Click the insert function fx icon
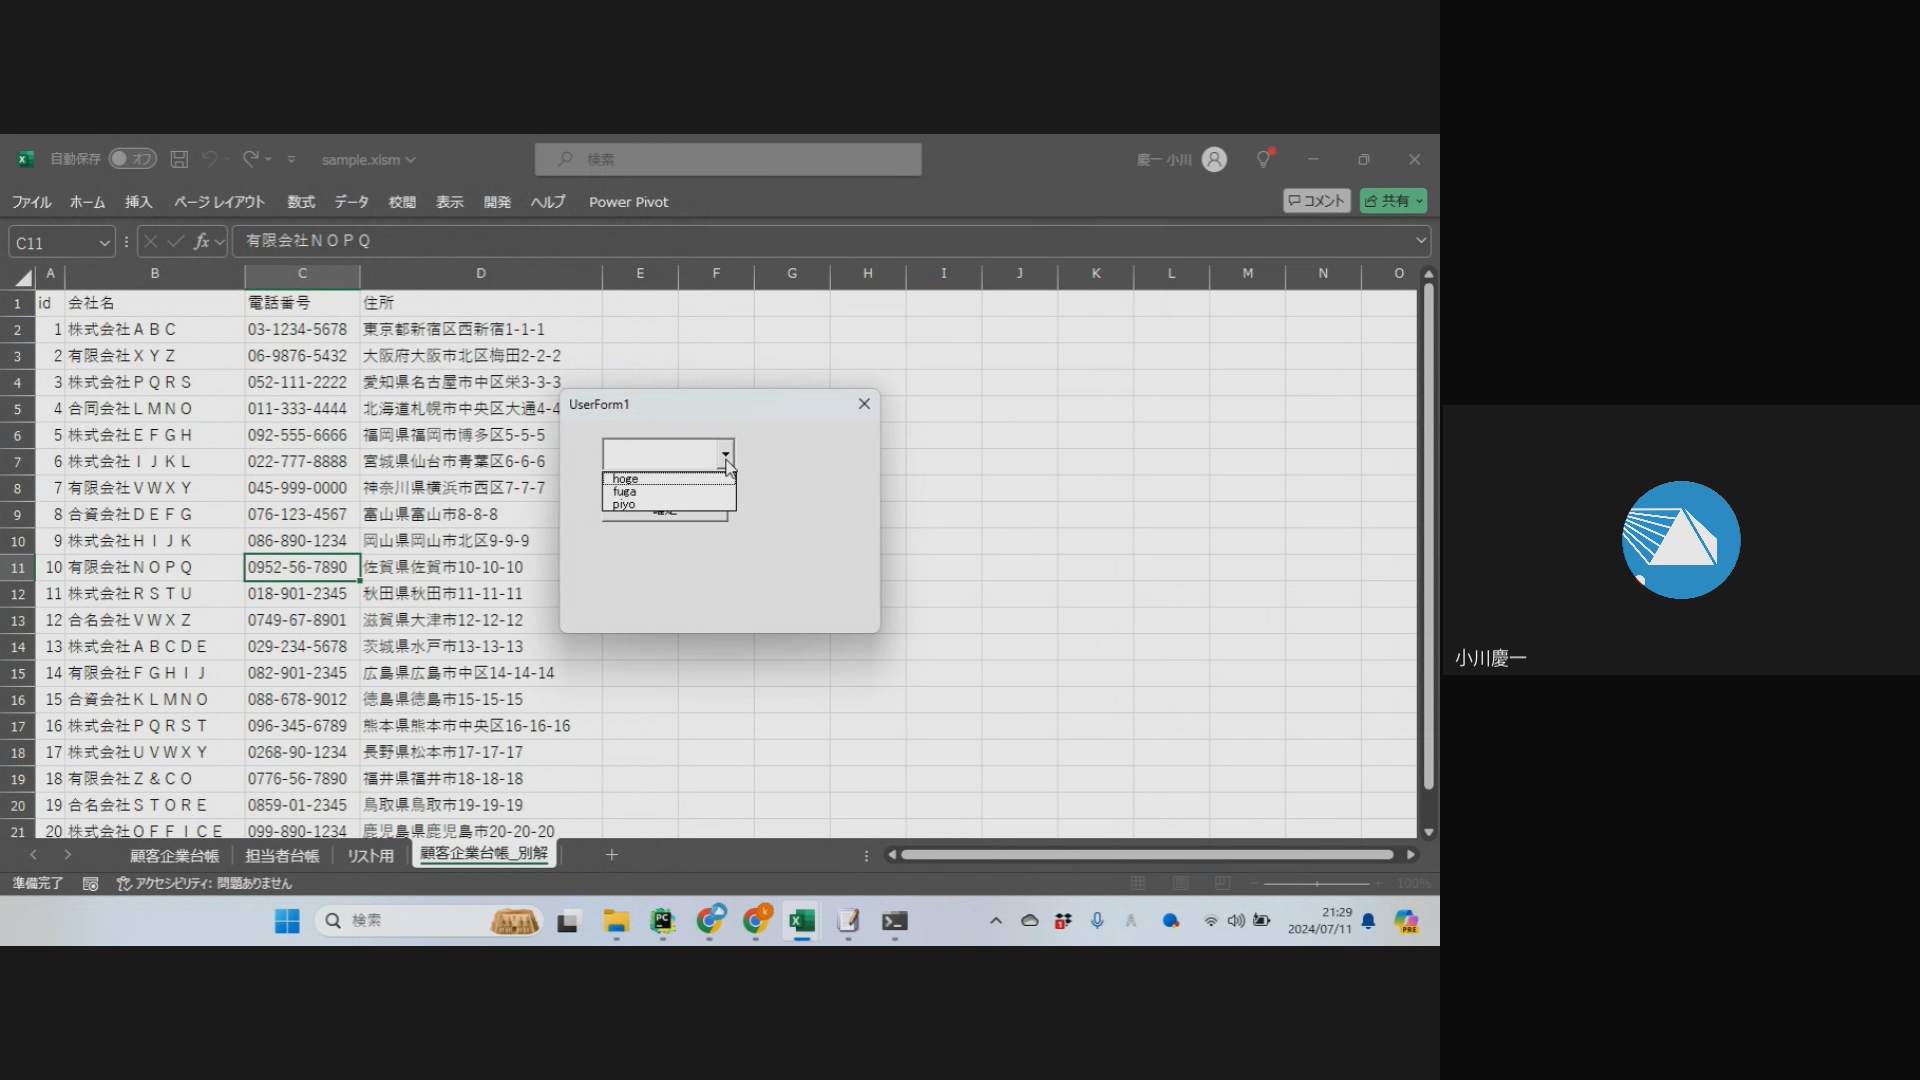Image resolution: width=1920 pixels, height=1080 pixels. pos(202,241)
